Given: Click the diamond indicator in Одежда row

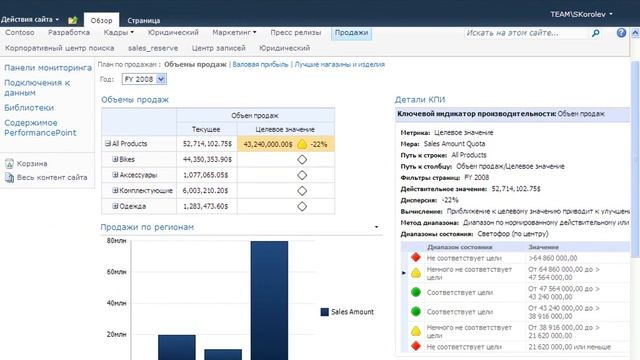Looking at the screenshot, I should coord(302,207).
